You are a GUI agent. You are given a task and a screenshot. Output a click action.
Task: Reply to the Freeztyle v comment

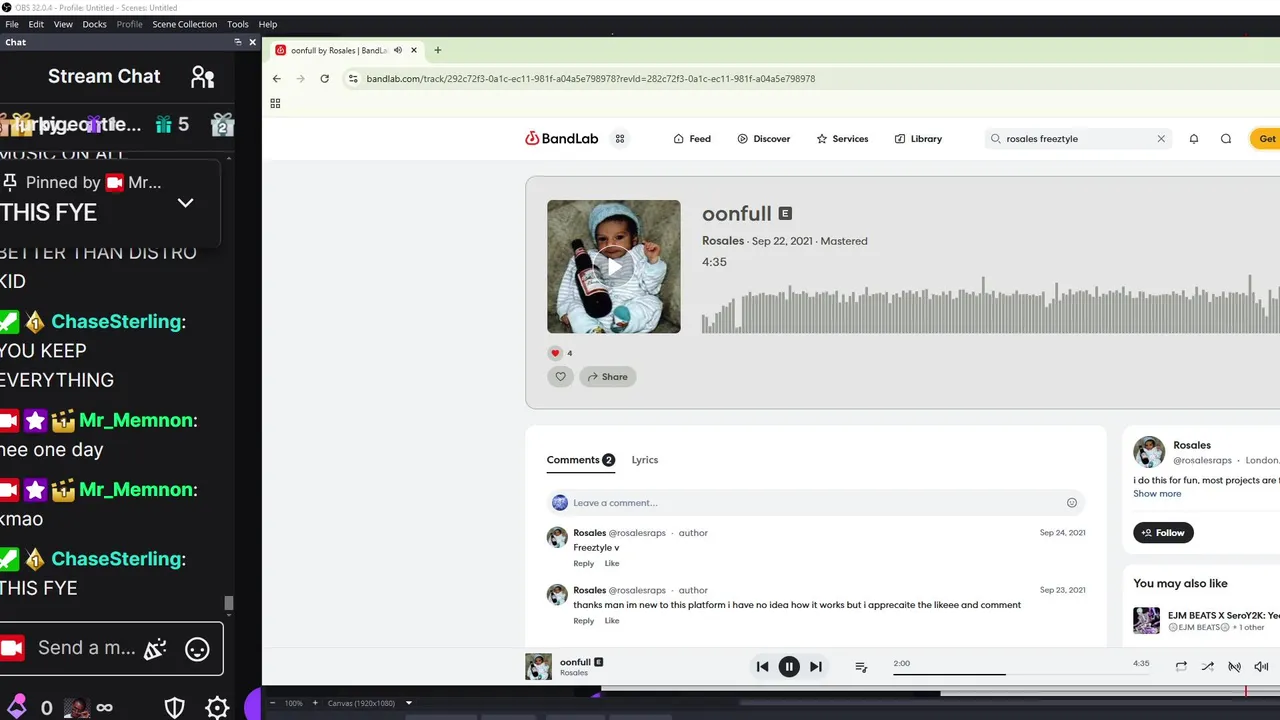584,563
